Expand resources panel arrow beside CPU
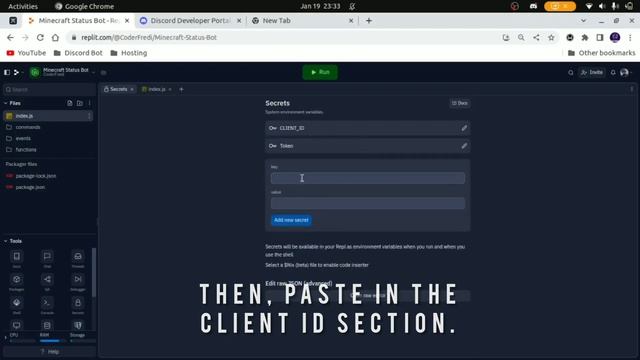 5,338
